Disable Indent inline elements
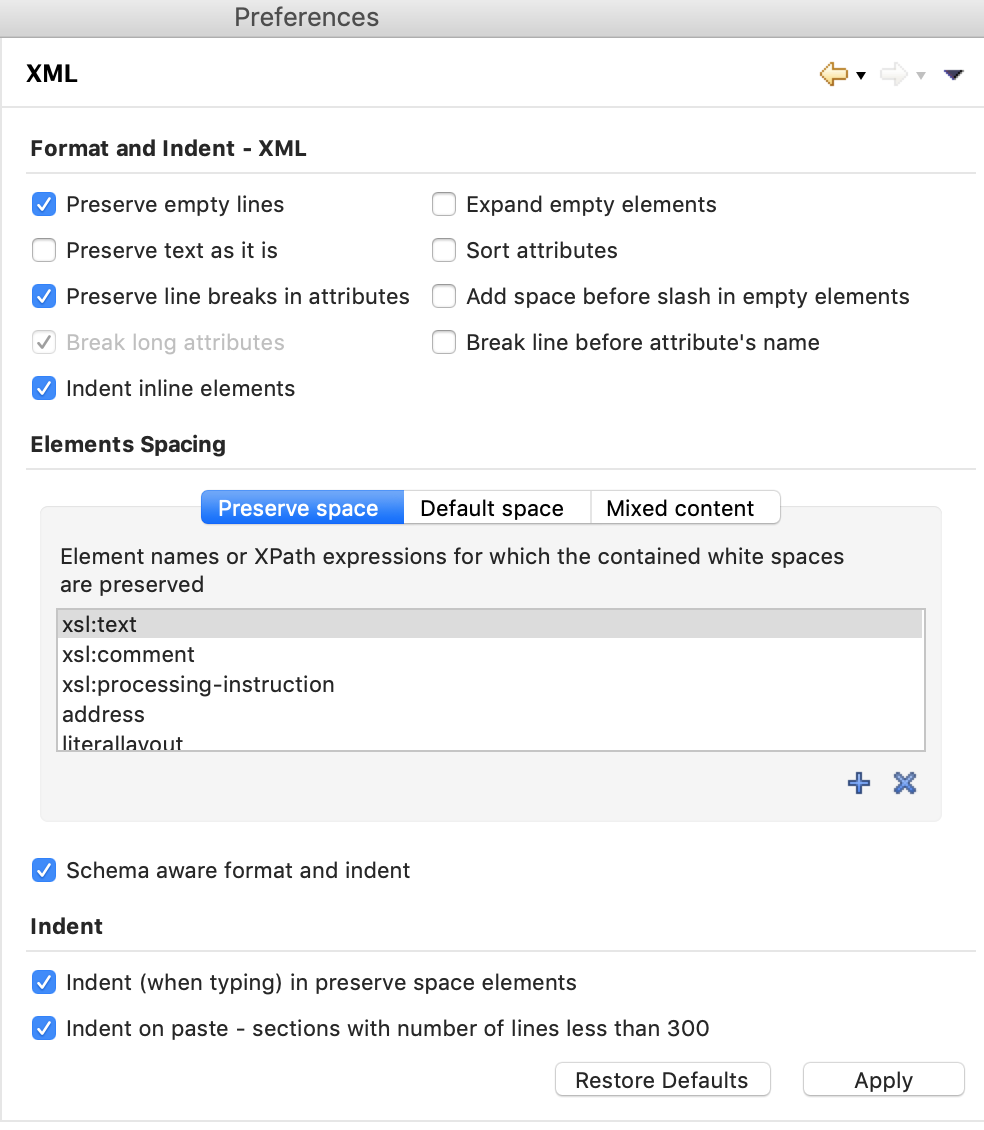 tap(44, 388)
